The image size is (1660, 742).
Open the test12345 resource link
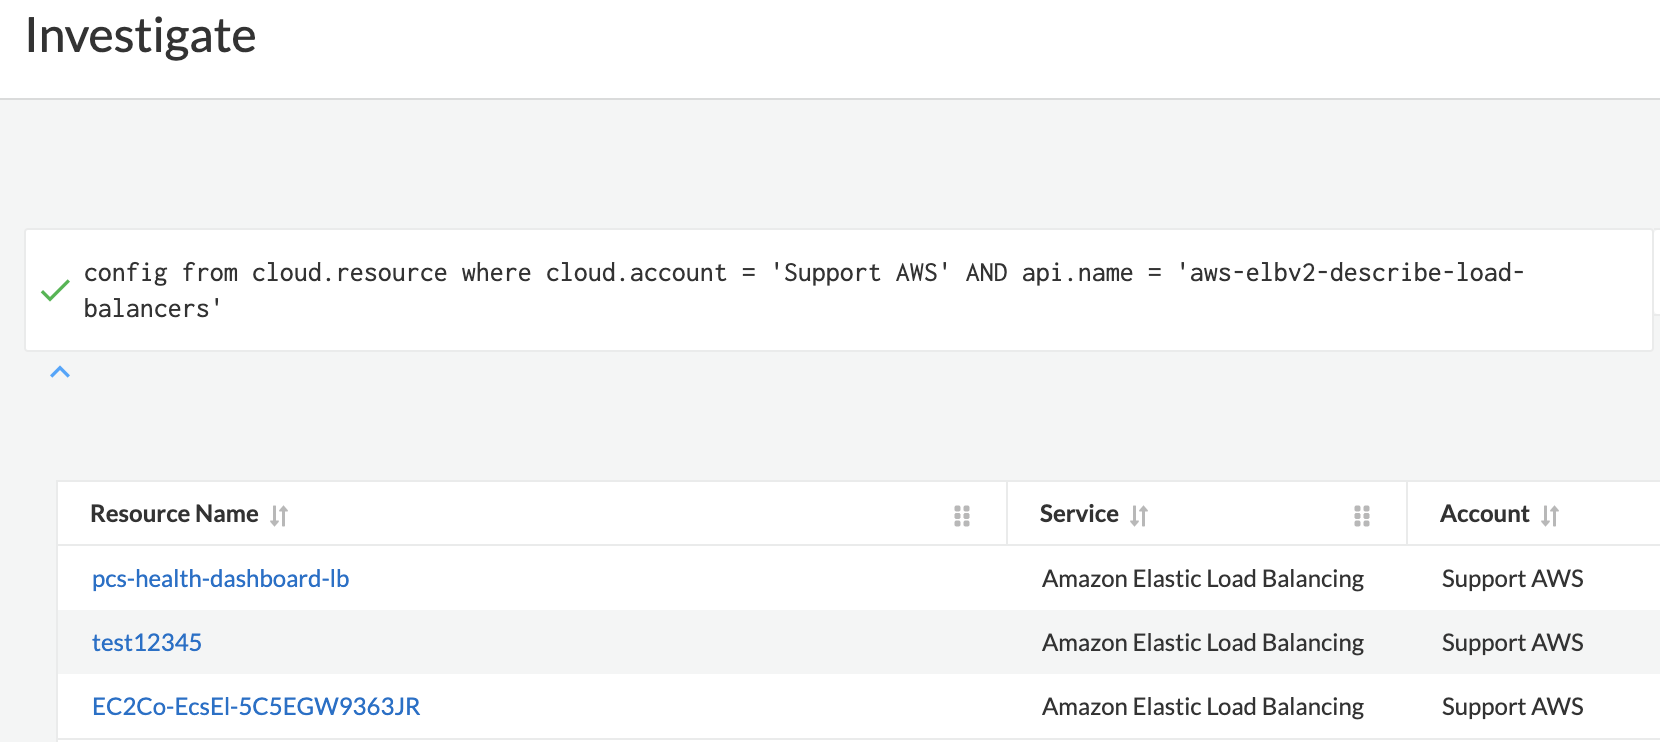[x=147, y=643]
